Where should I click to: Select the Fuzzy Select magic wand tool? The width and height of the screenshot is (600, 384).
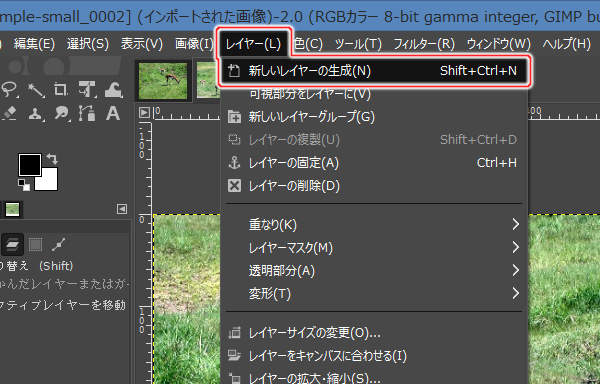pos(36,90)
